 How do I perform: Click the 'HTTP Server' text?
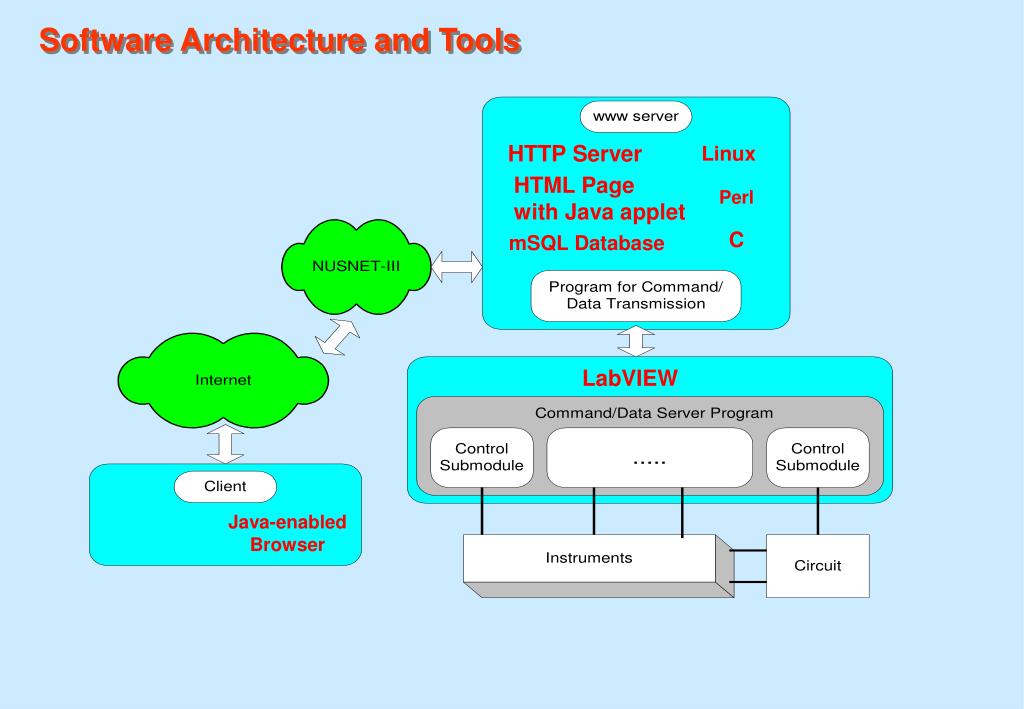coord(575,154)
